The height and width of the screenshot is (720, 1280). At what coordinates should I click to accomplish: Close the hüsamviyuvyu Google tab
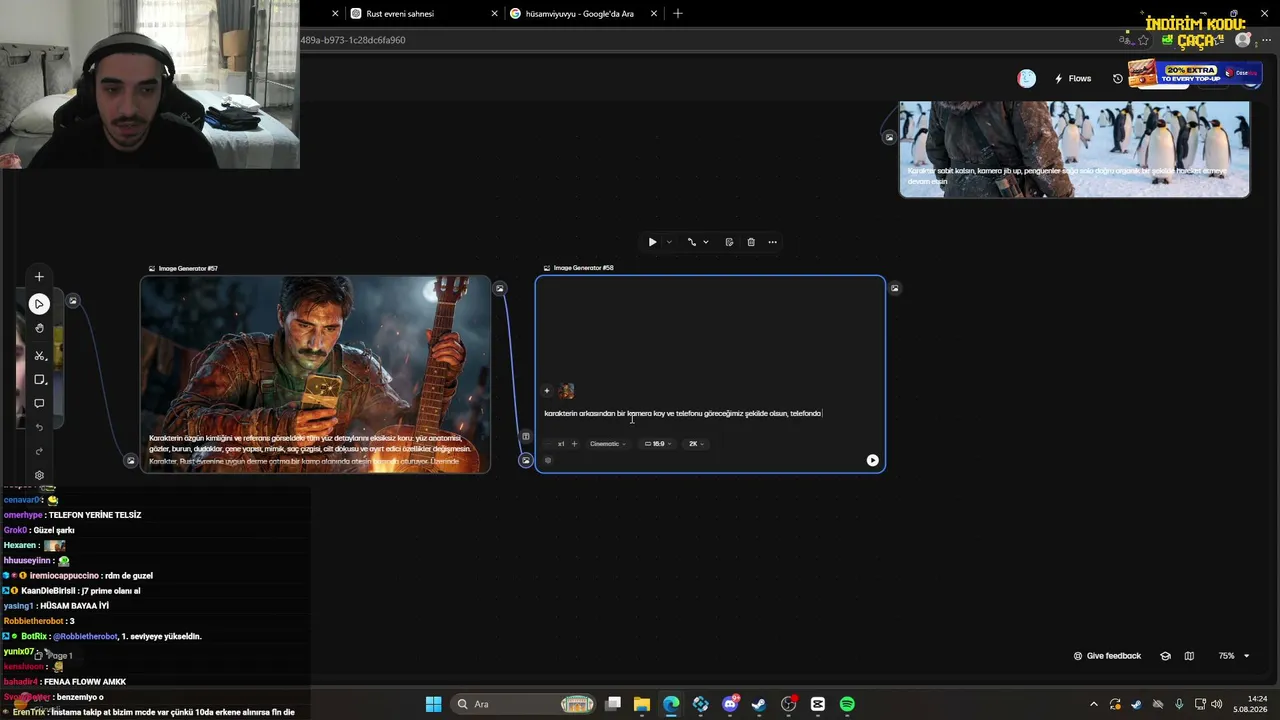click(655, 14)
